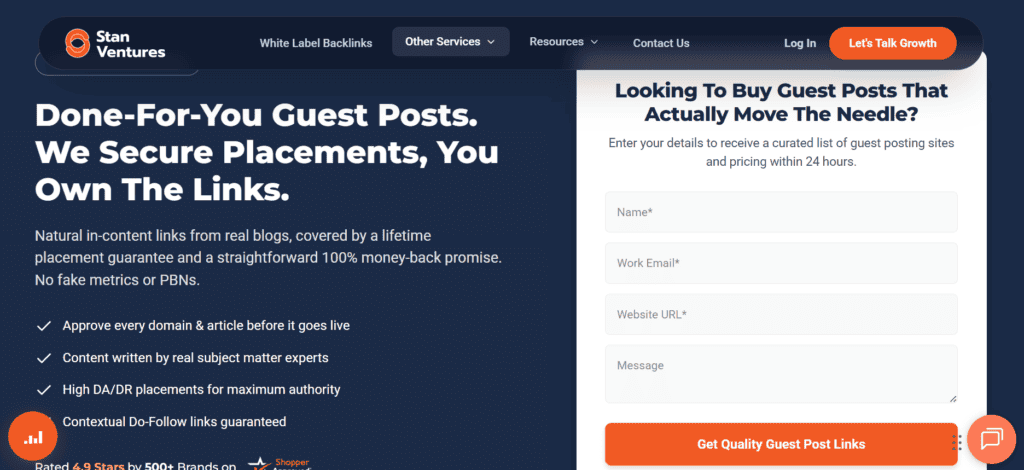Click 'Enter your details to receive' text
The height and width of the screenshot is (470, 1024).
pyautogui.click(x=781, y=152)
